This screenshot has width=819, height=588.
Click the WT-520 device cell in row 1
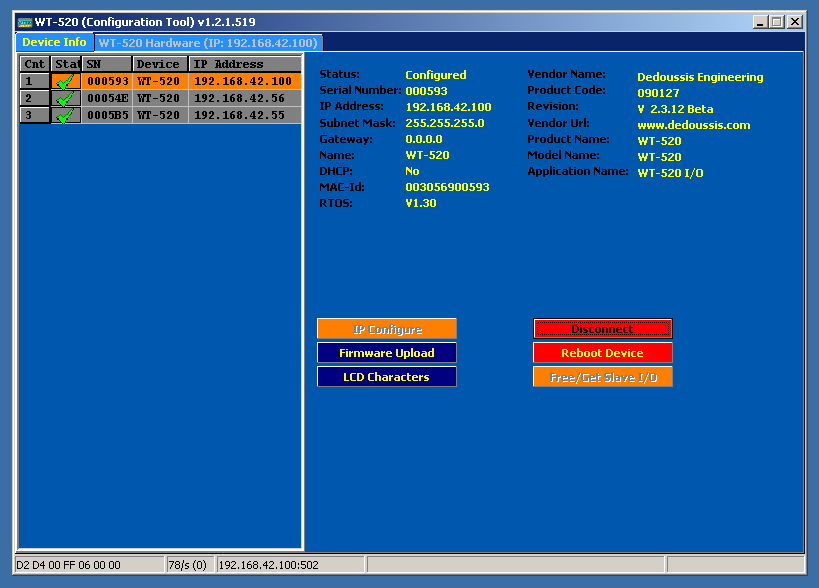[x=160, y=81]
